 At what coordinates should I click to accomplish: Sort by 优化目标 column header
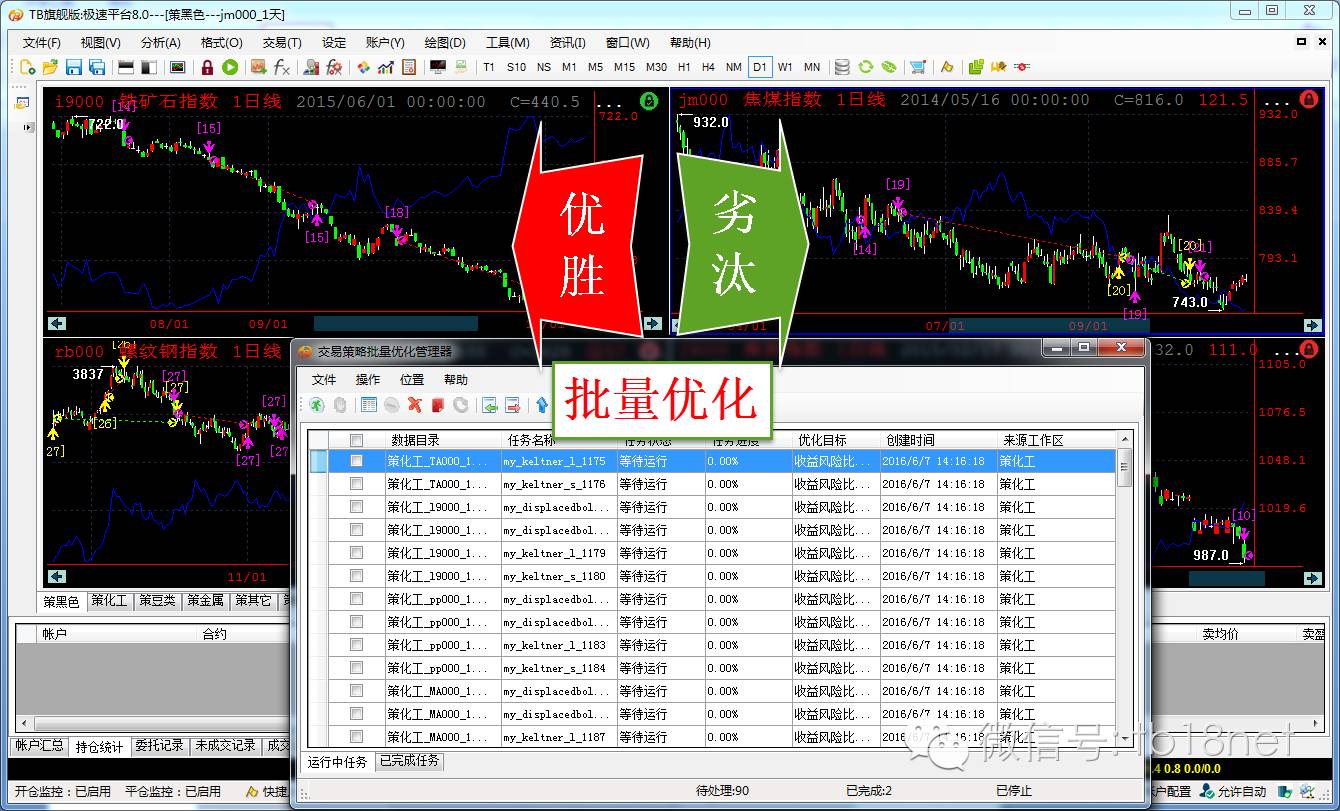835,440
